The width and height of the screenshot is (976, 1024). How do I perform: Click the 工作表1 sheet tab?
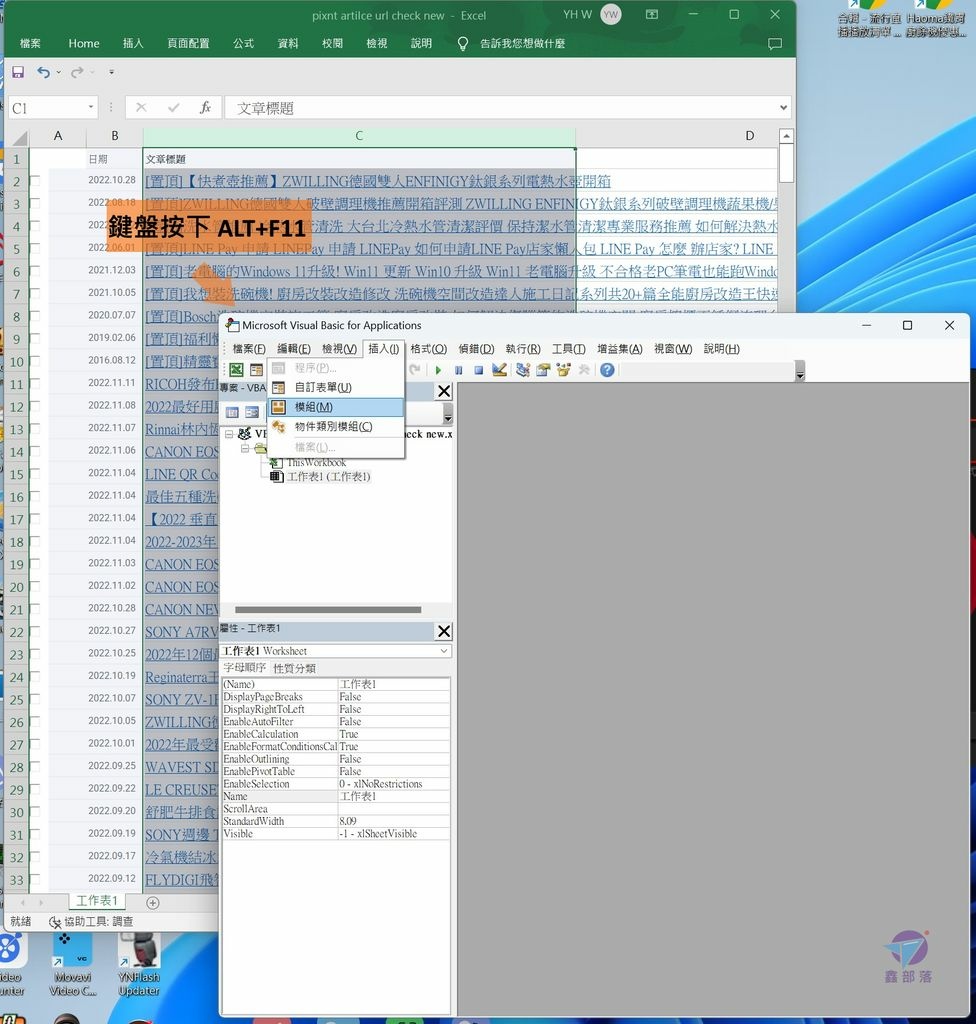click(97, 901)
